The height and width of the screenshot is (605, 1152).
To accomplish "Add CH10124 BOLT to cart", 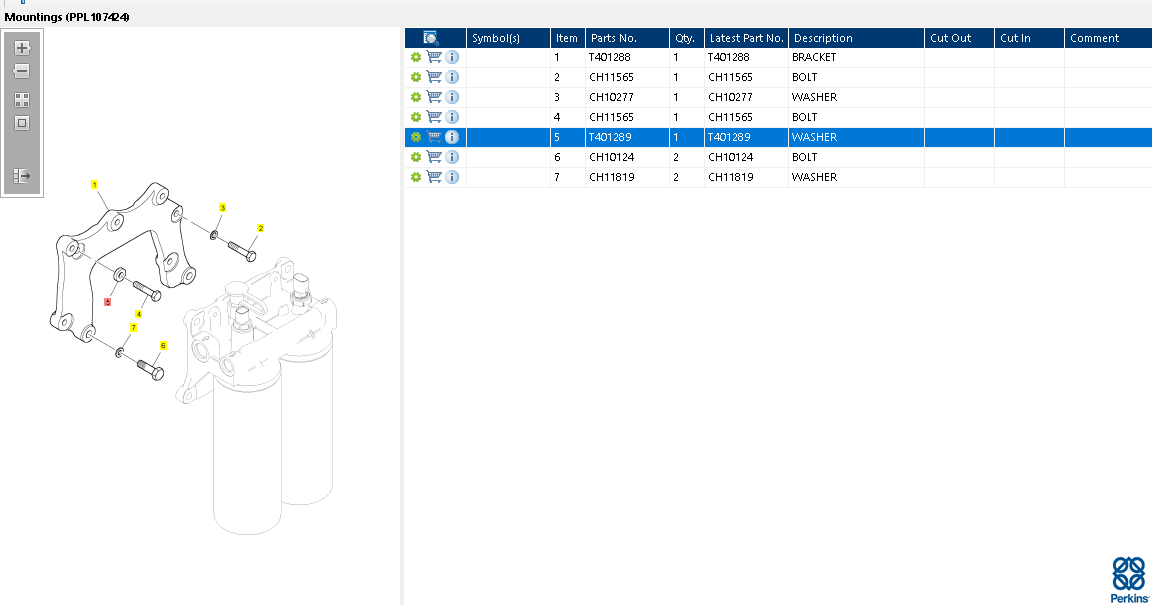I will [434, 157].
